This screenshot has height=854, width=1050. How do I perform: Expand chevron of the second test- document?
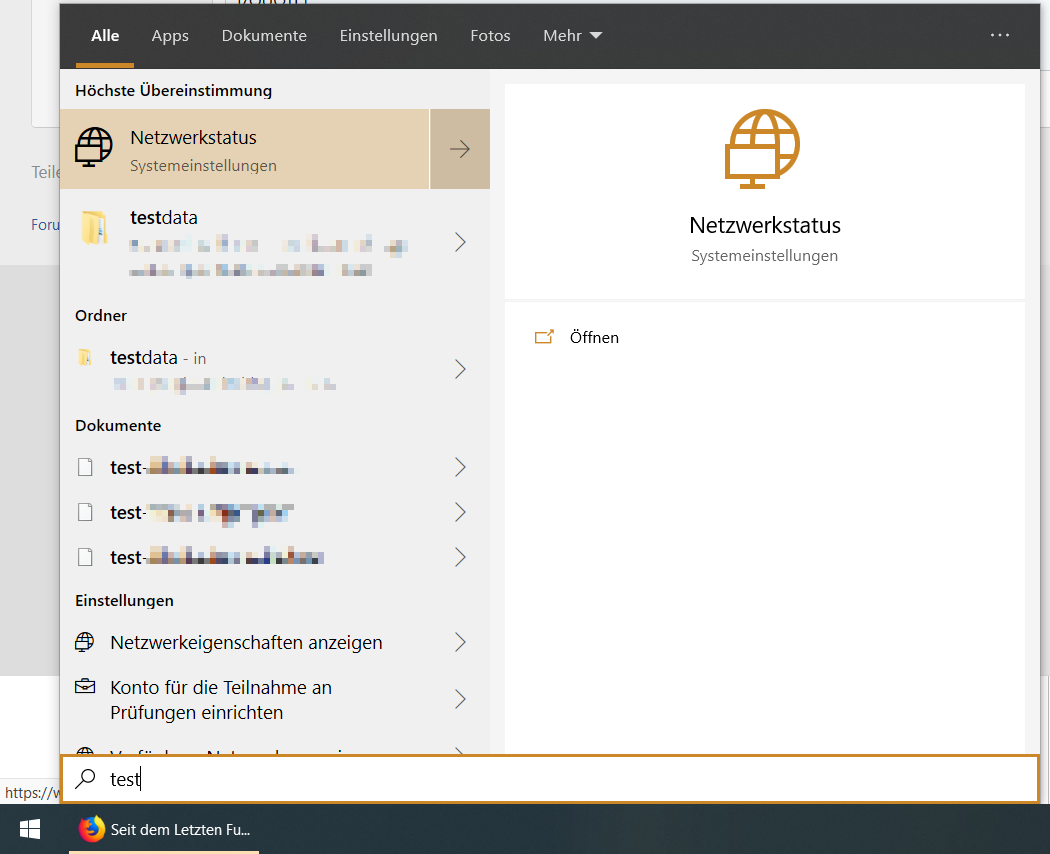pyautogui.click(x=460, y=512)
